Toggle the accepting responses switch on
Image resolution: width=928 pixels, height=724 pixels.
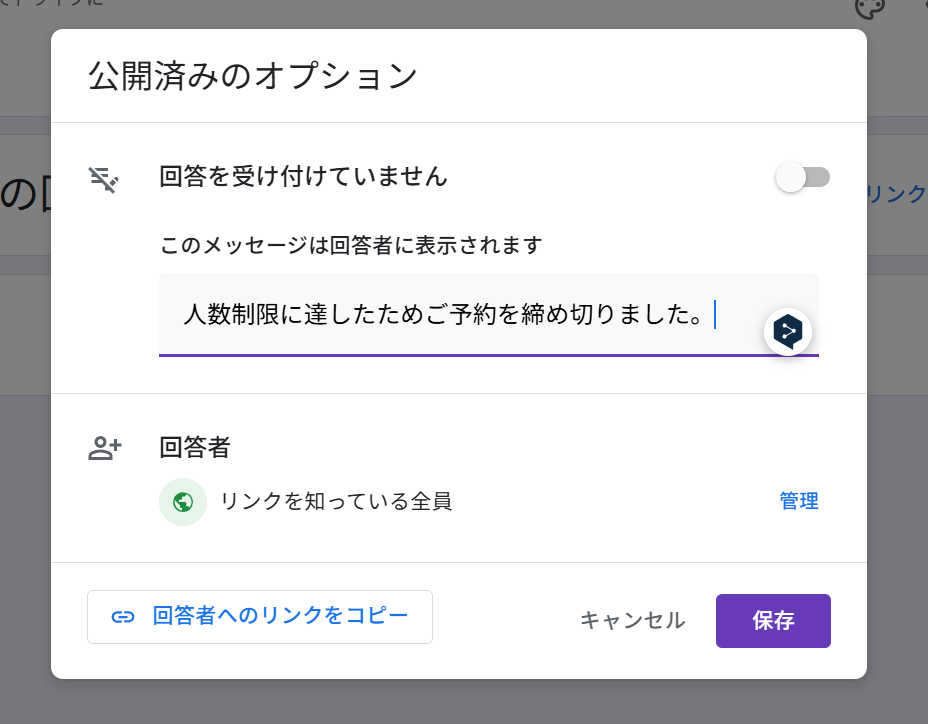pyautogui.click(x=803, y=177)
